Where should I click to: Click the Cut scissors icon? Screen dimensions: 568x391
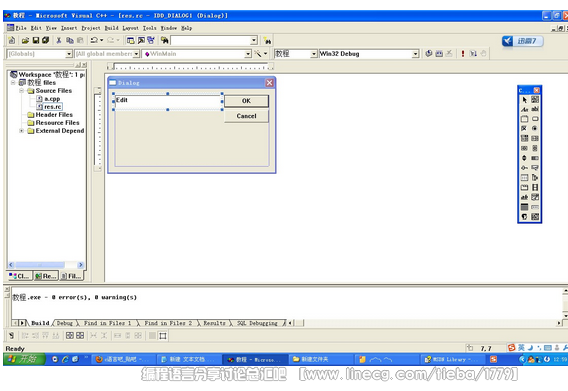tap(58, 40)
